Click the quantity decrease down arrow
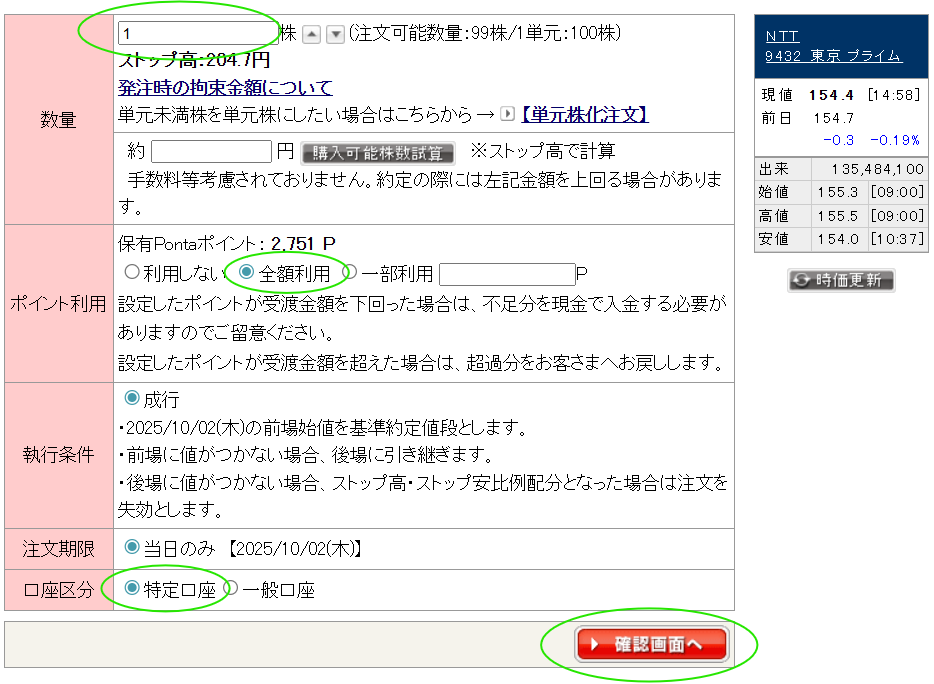 pos(336,34)
